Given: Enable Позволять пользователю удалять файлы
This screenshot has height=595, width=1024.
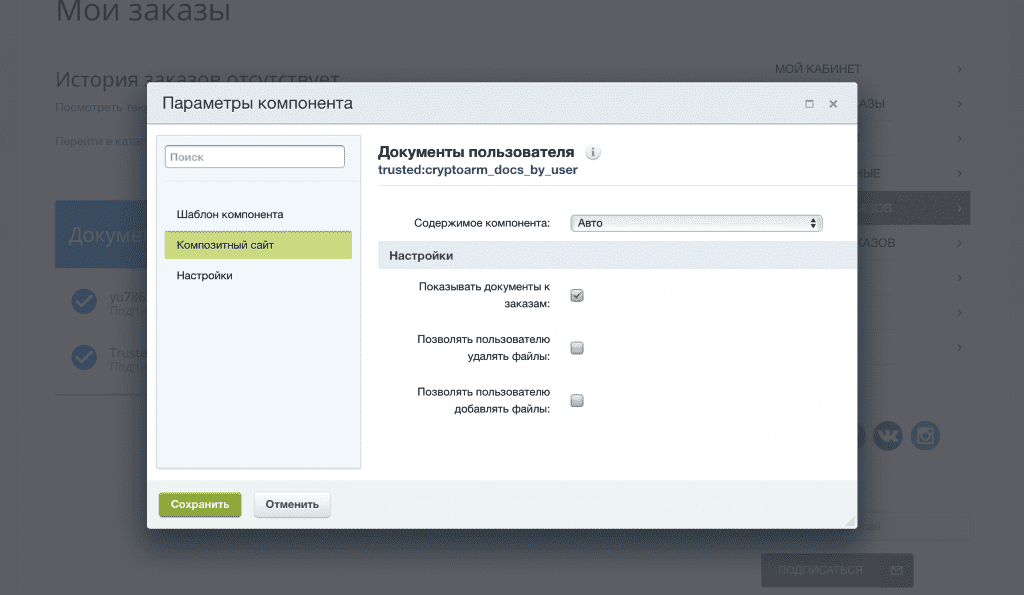Looking at the screenshot, I should (x=577, y=348).
